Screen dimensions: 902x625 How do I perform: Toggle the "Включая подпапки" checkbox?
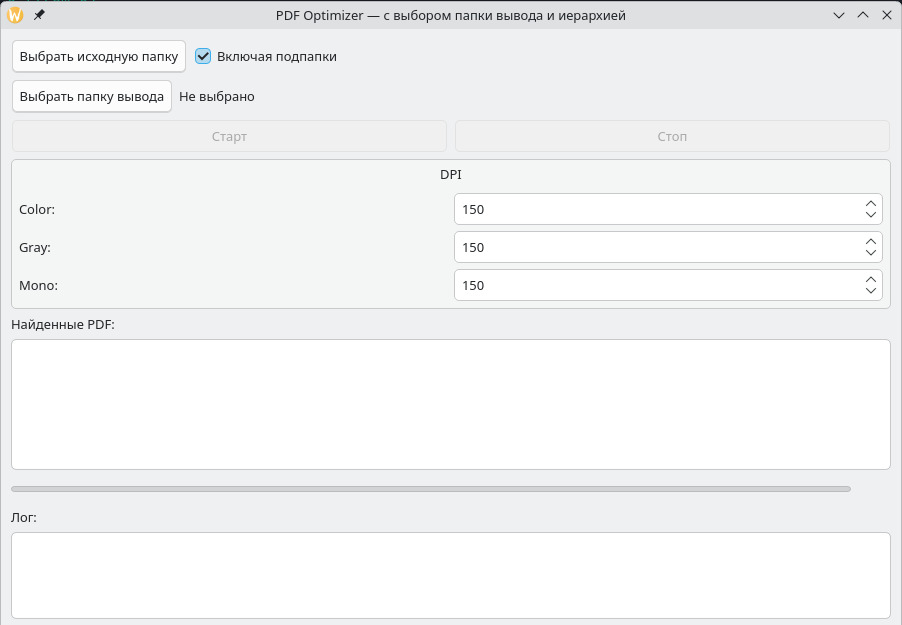(x=203, y=57)
